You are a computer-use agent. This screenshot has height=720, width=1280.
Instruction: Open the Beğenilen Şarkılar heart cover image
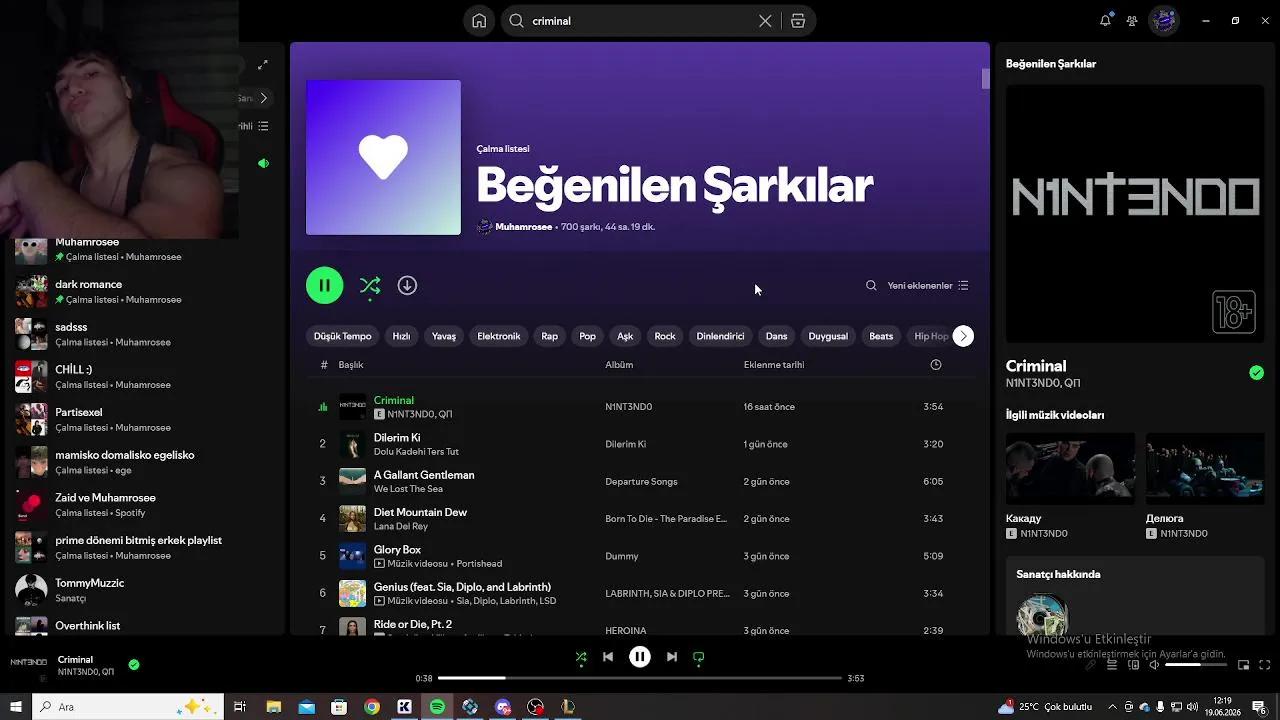[383, 157]
